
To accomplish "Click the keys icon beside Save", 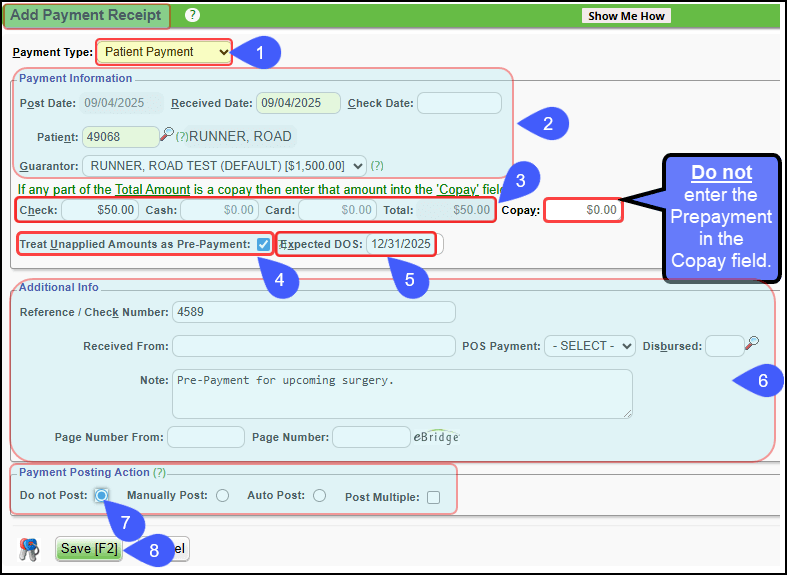I will coord(30,549).
